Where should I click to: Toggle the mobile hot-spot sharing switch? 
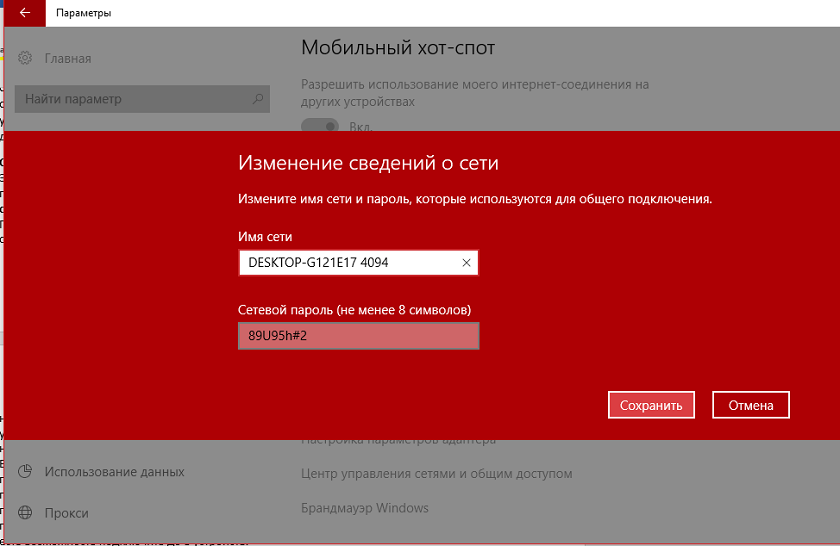(320, 126)
